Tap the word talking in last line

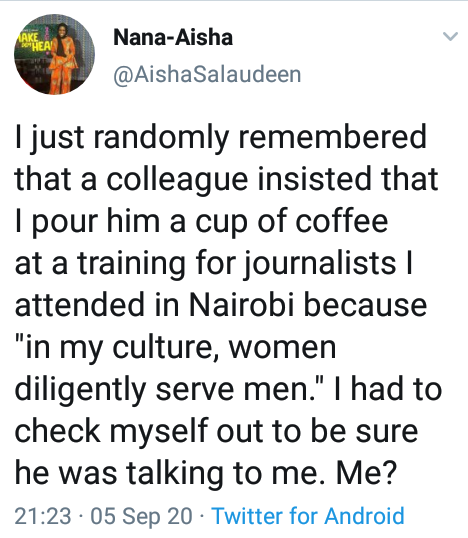(175, 474)
